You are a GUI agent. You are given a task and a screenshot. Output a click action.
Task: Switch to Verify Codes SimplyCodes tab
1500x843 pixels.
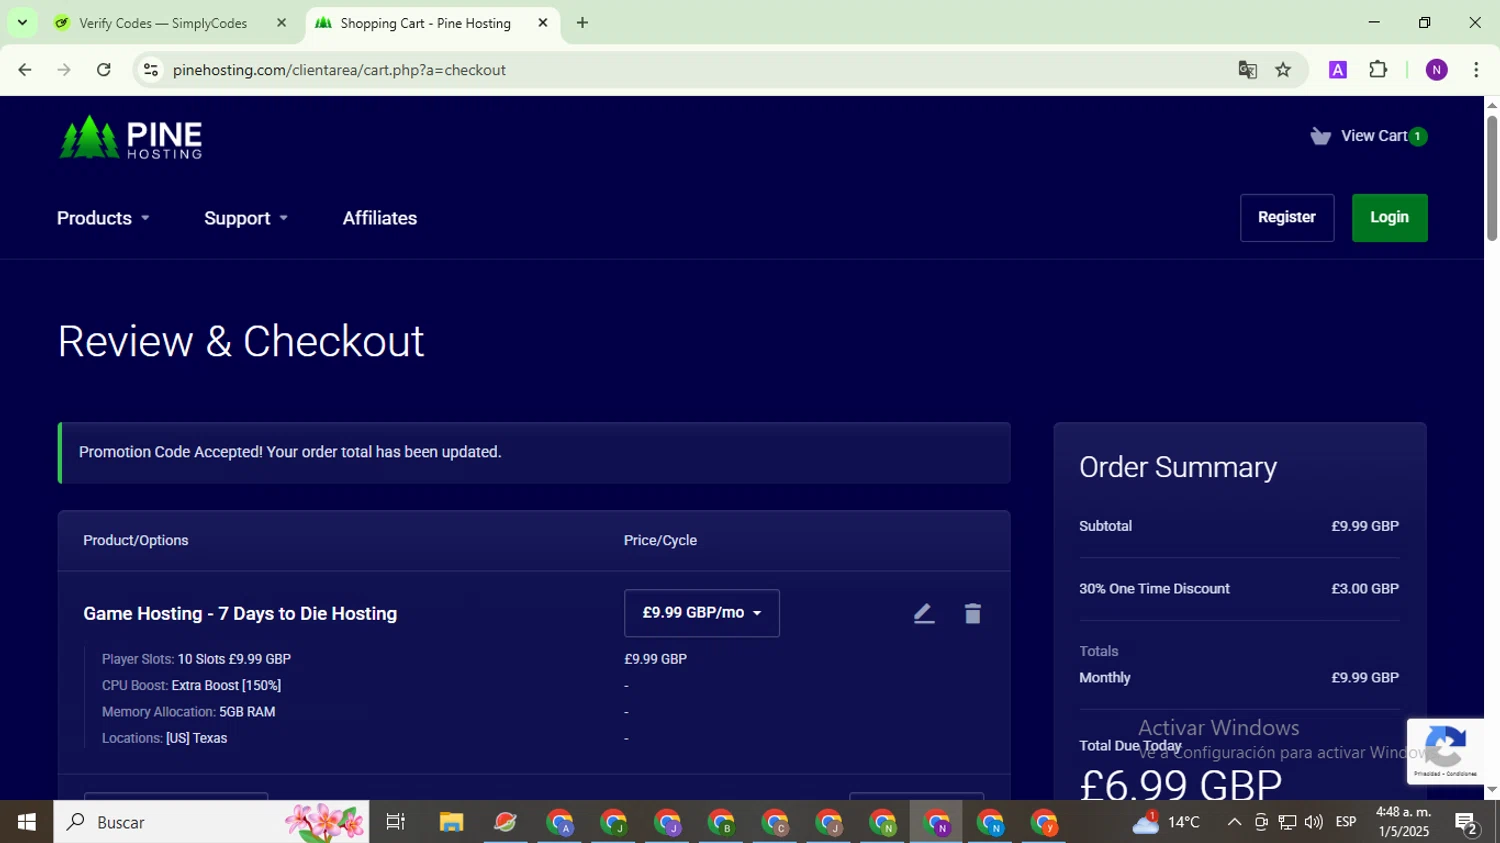(163, 23)
